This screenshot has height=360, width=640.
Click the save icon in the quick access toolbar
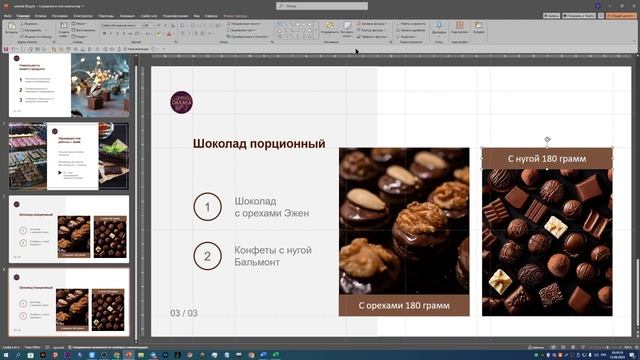coord(6,49)
